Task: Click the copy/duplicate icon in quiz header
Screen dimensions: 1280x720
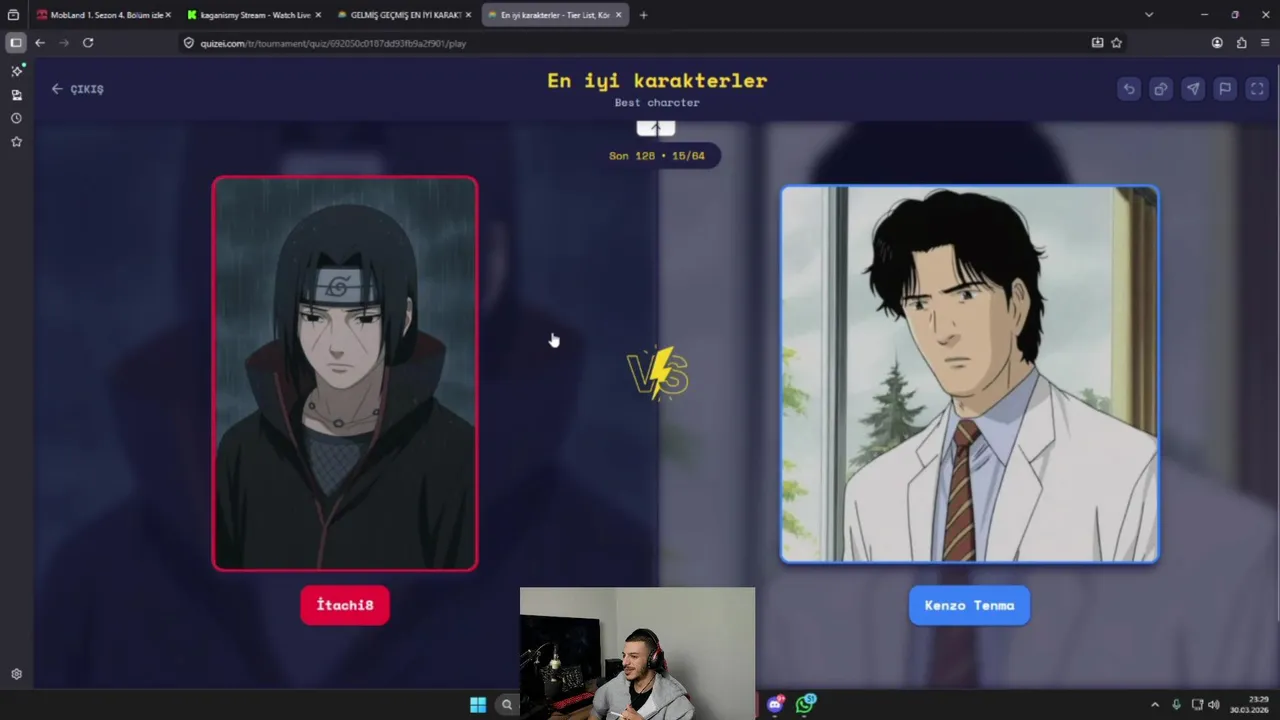Action: point(1161,89)
